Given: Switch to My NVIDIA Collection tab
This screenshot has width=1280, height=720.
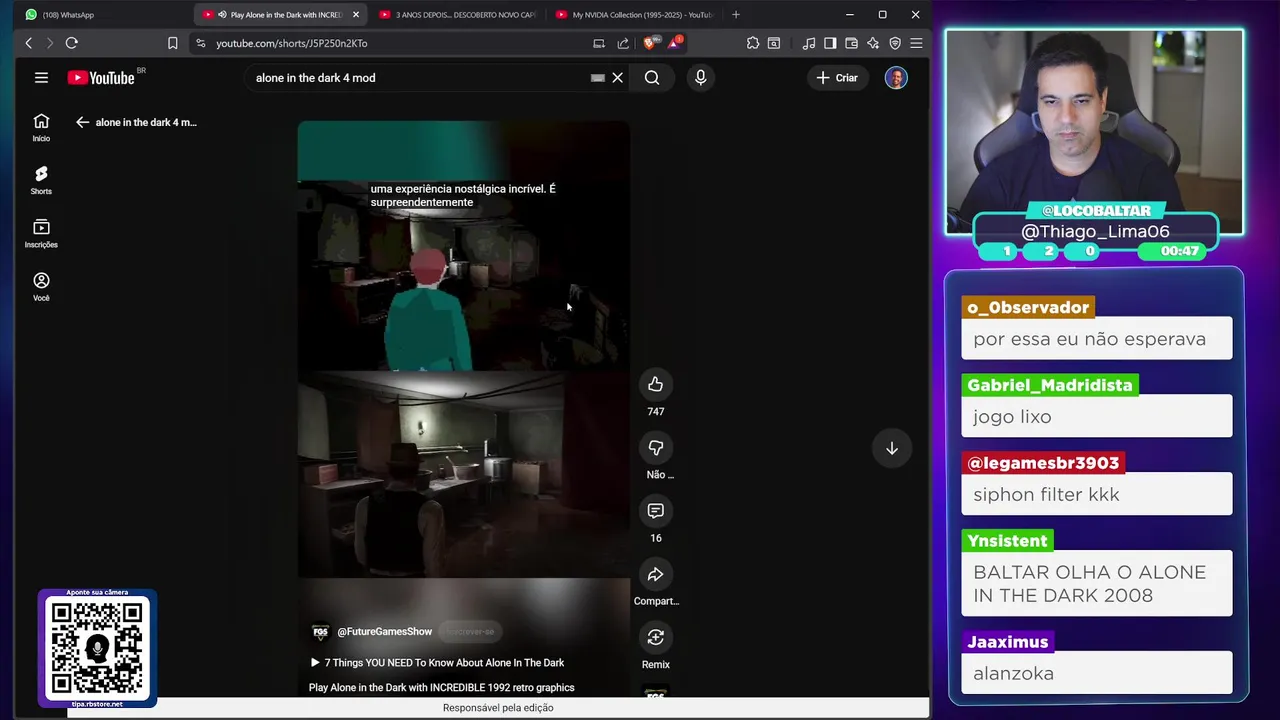Looking at the screenshot, I should pyautogui.click(x=635, y=15).
